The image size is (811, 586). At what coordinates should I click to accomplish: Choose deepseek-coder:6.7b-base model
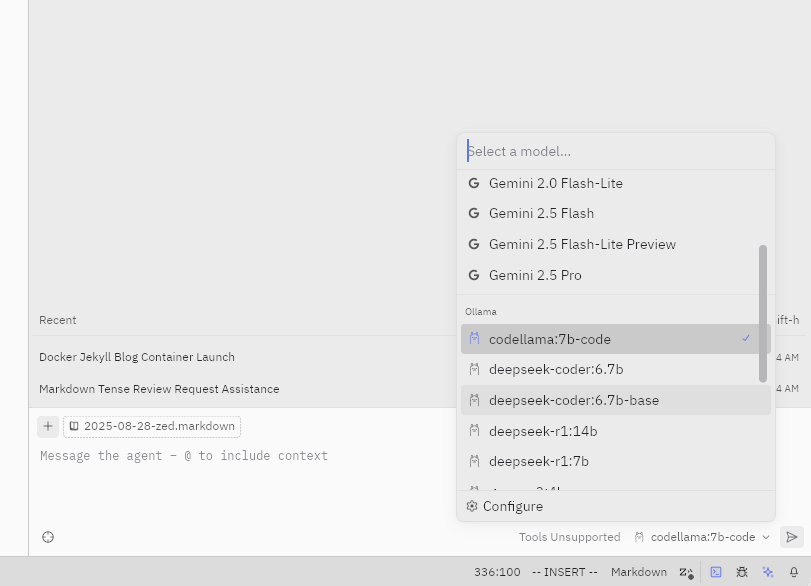615,400
